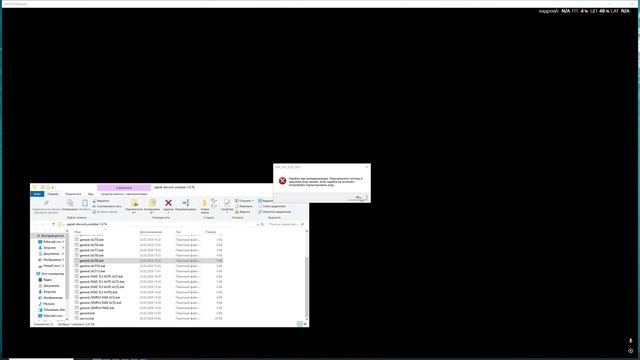Click OK in the error dialog
The height and width of the screenshot is (360, 640).
(358, 198)
